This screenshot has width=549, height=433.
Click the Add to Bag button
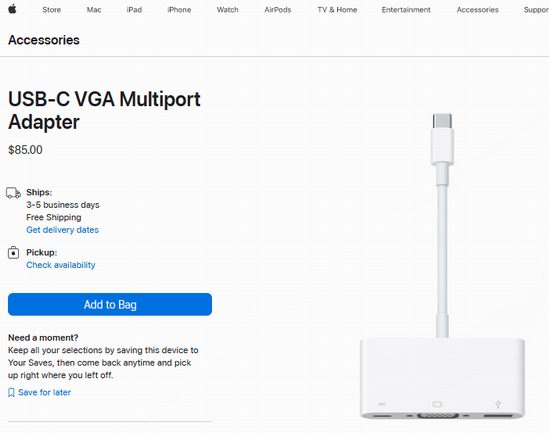point(110,304)
